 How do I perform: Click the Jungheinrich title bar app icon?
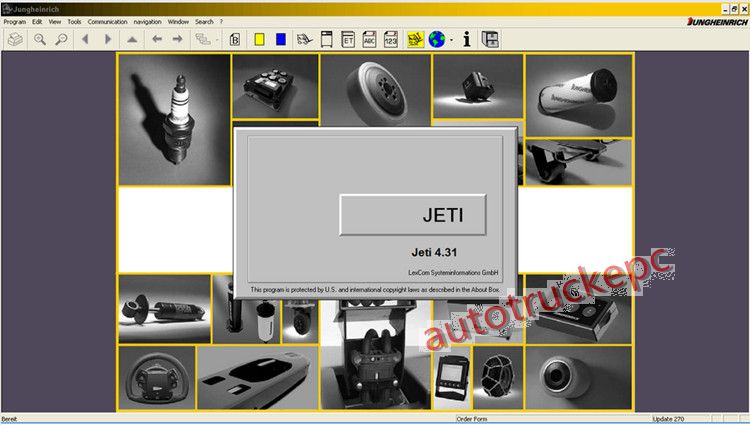(7, 9)
